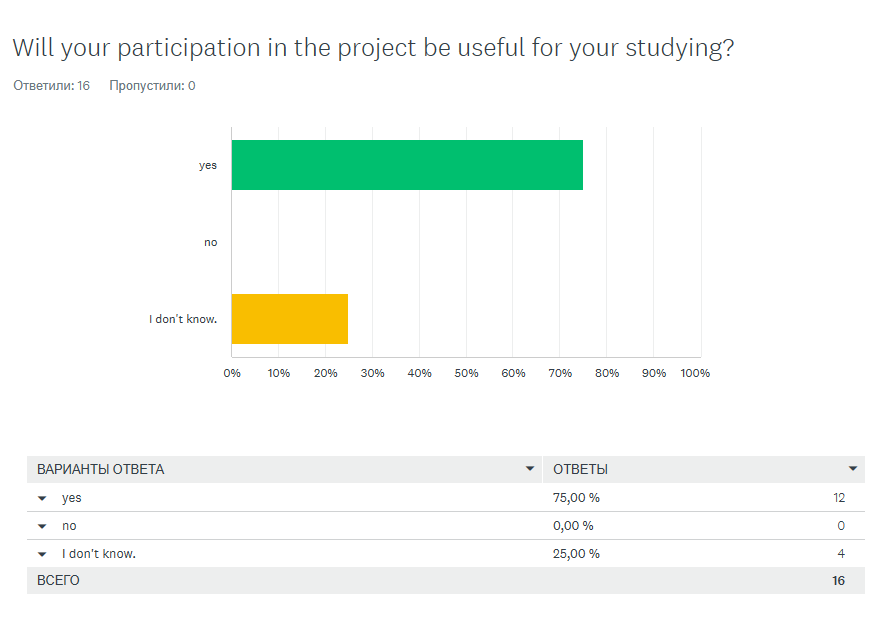Click the "75,00 %" value for yes
The width and height of the screenshot is (895, 619).
pyautogui.click(x=577, y=497)
